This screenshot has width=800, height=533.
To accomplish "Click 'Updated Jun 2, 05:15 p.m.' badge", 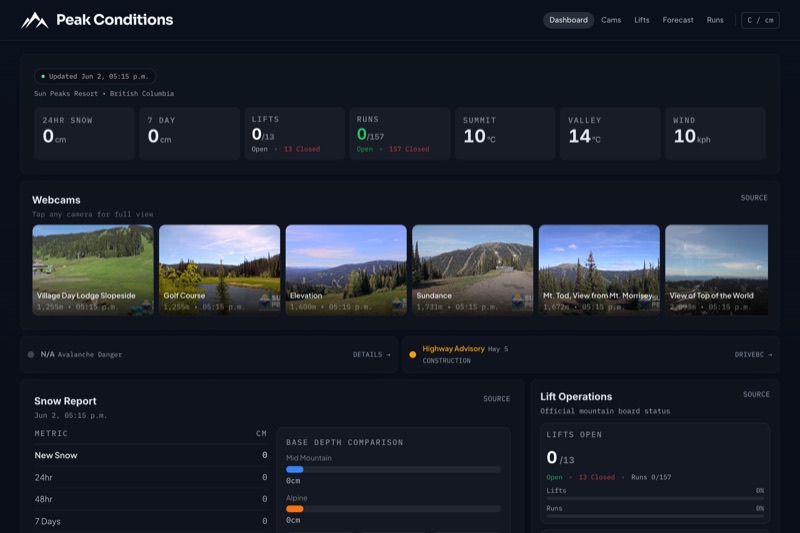I will [x=95, y=77].
